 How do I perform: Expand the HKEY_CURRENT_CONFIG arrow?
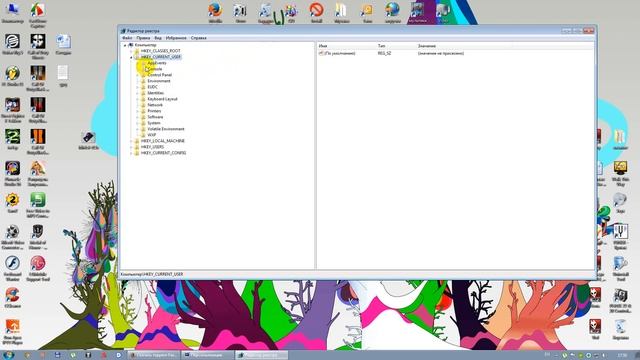131,153
